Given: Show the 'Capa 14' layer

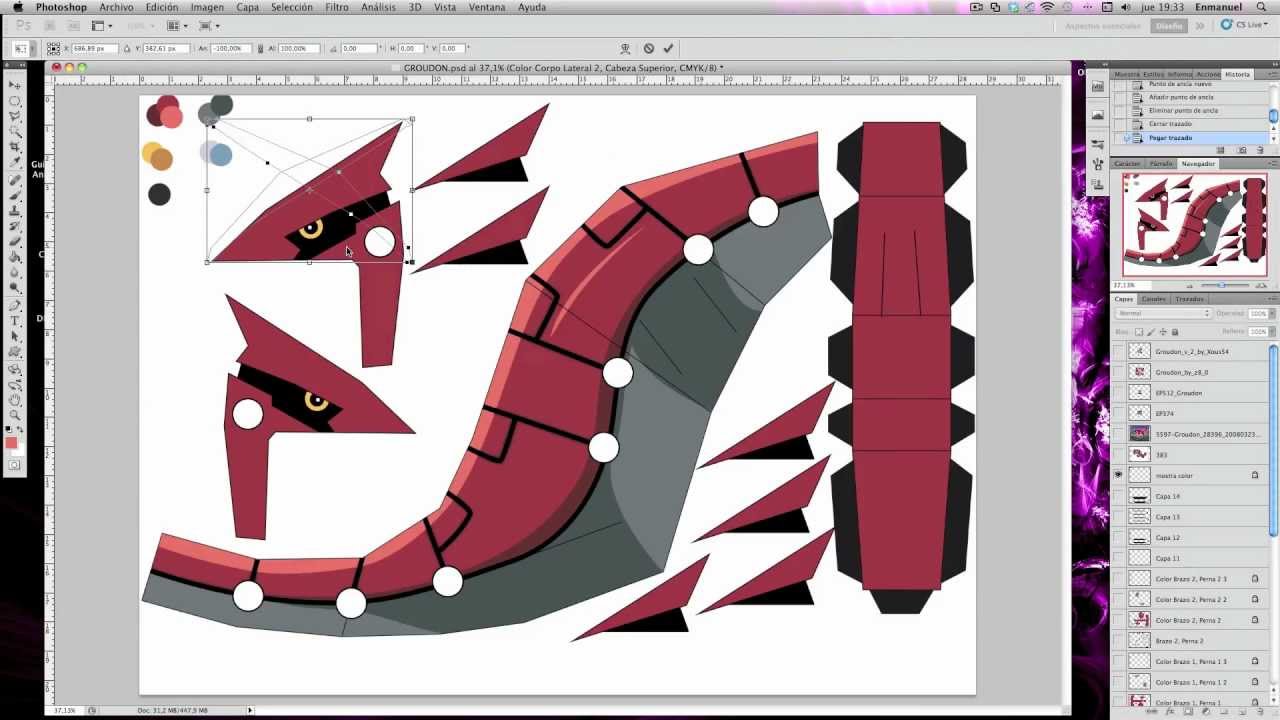Looking at the screenshot, I should coord(1118,496).
